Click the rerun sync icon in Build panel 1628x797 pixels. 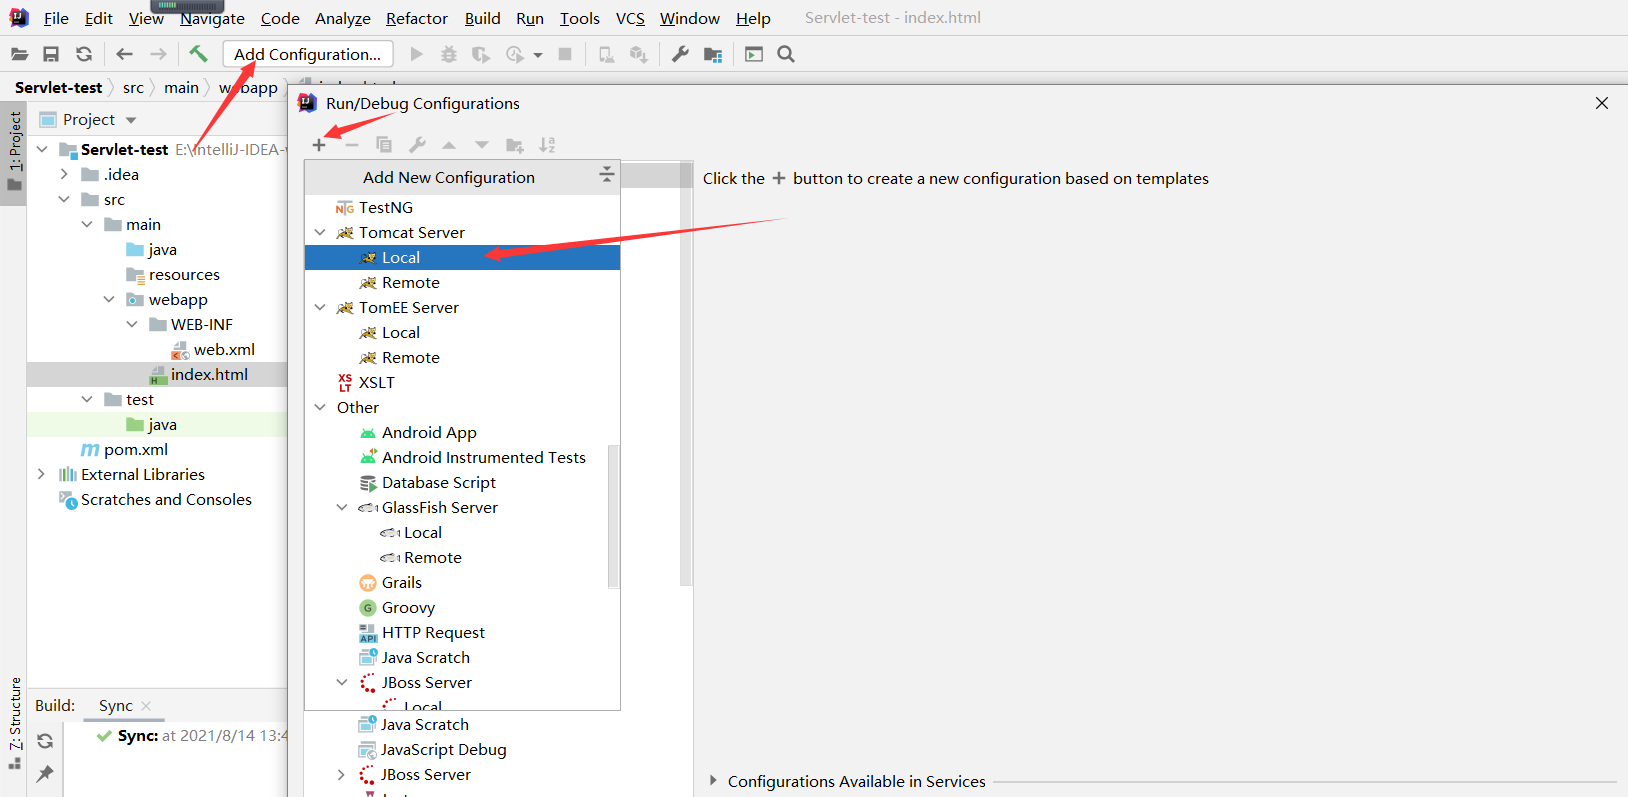coord(45,741)
